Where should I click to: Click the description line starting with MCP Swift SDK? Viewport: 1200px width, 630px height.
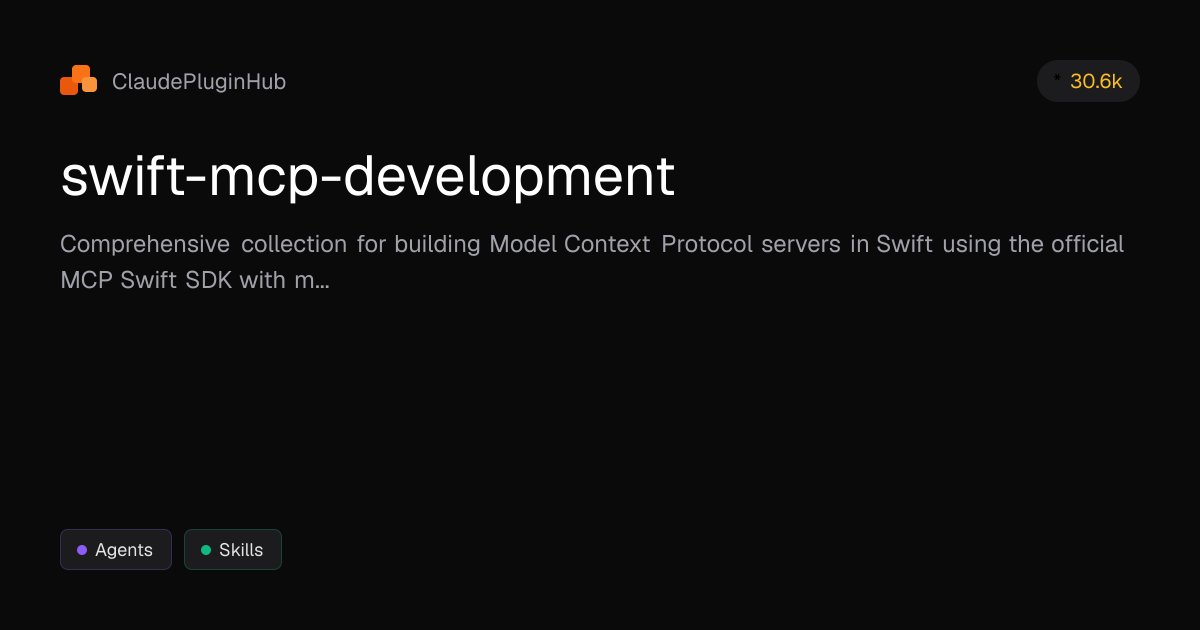tap(195, 281)
